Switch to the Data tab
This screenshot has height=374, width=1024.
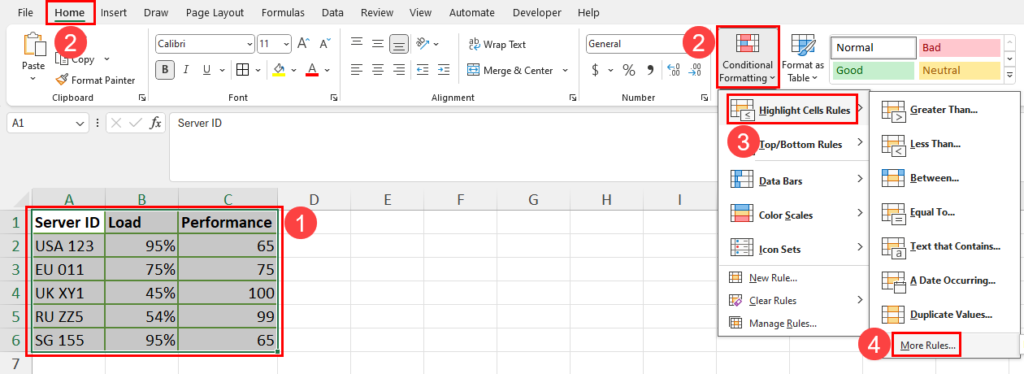point(333,12)
